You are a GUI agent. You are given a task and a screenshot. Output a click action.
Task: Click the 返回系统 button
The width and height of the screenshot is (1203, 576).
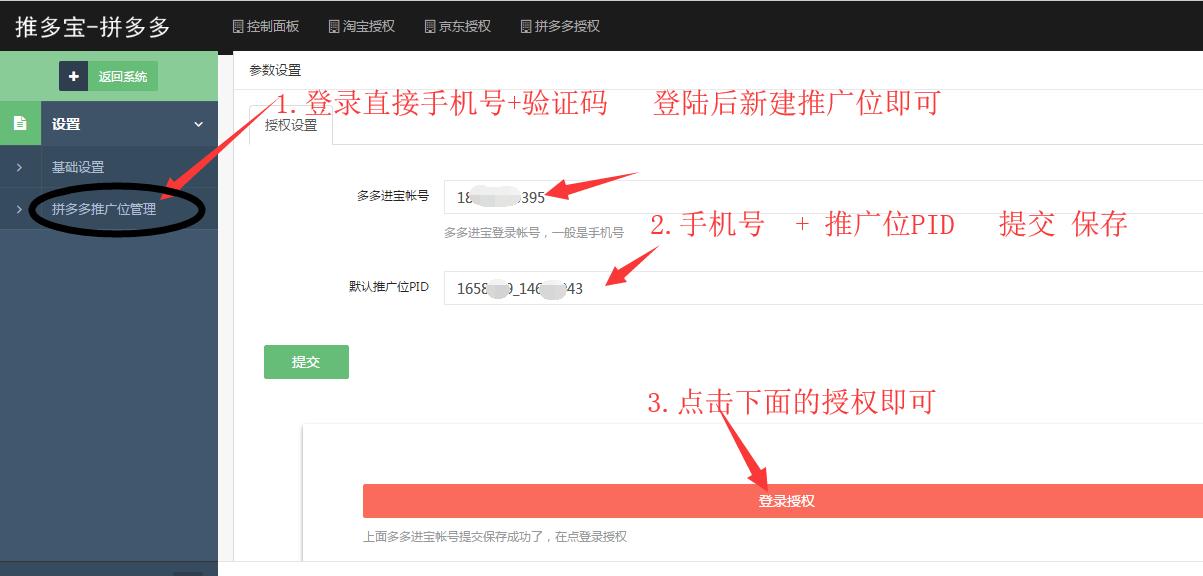click(x=123, y=75)
